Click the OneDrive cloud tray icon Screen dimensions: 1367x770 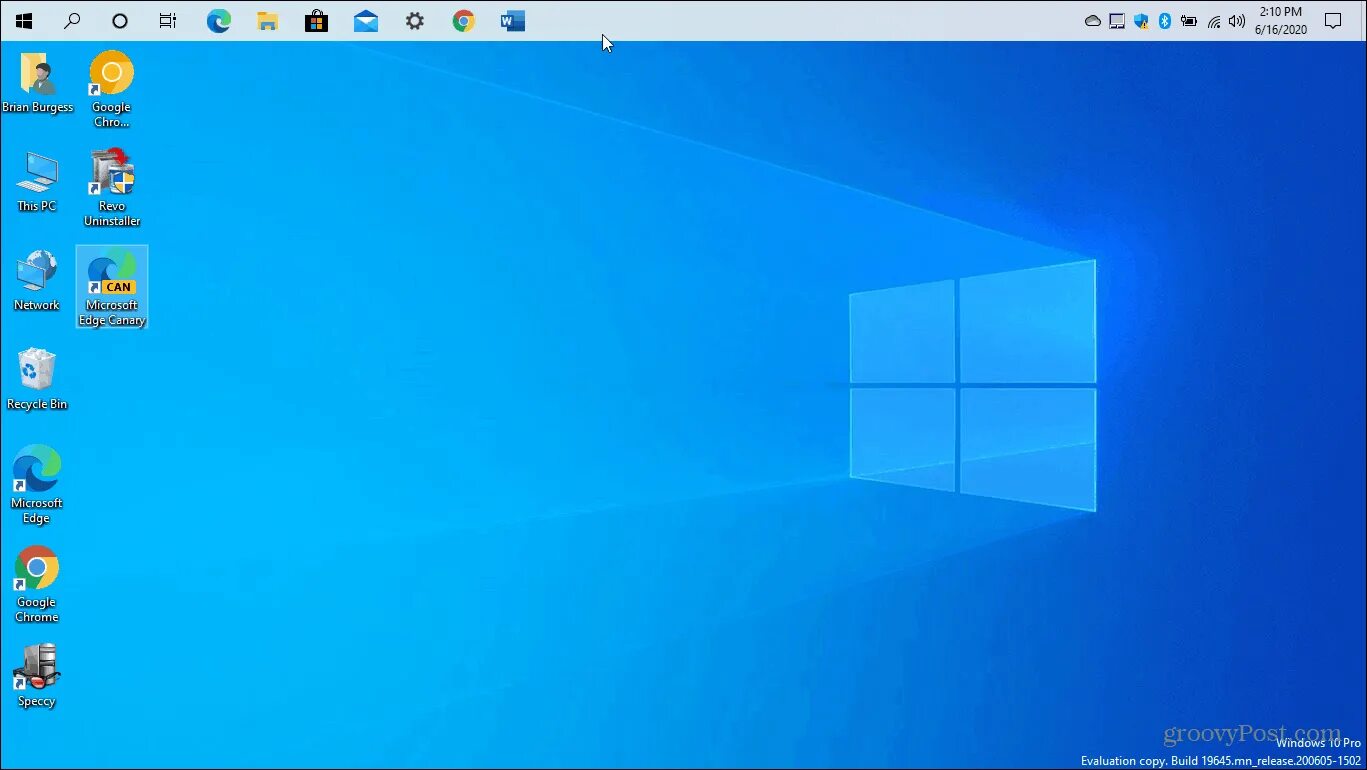click(x=1093, y=21)
